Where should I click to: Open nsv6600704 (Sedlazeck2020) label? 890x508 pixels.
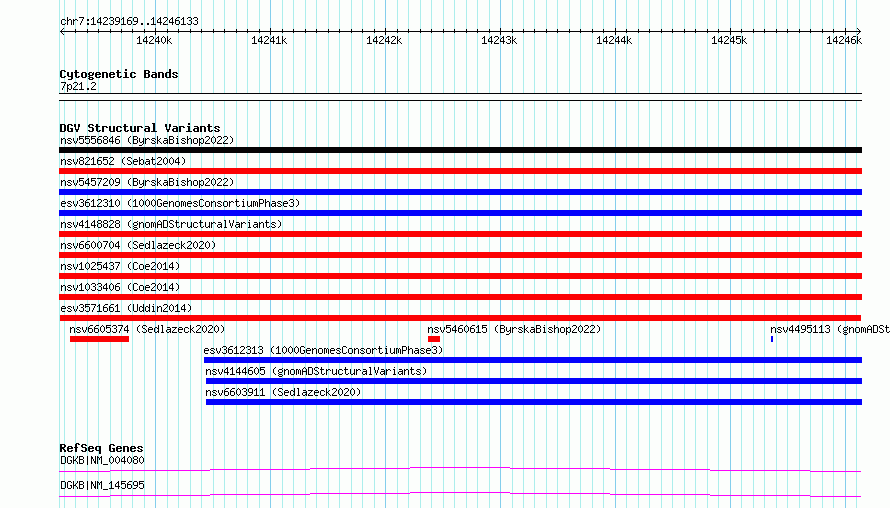point(138,245)
